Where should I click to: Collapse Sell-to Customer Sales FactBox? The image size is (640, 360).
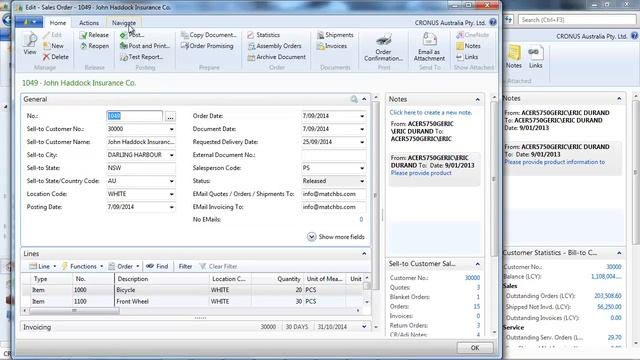click(x=477, y=264)
